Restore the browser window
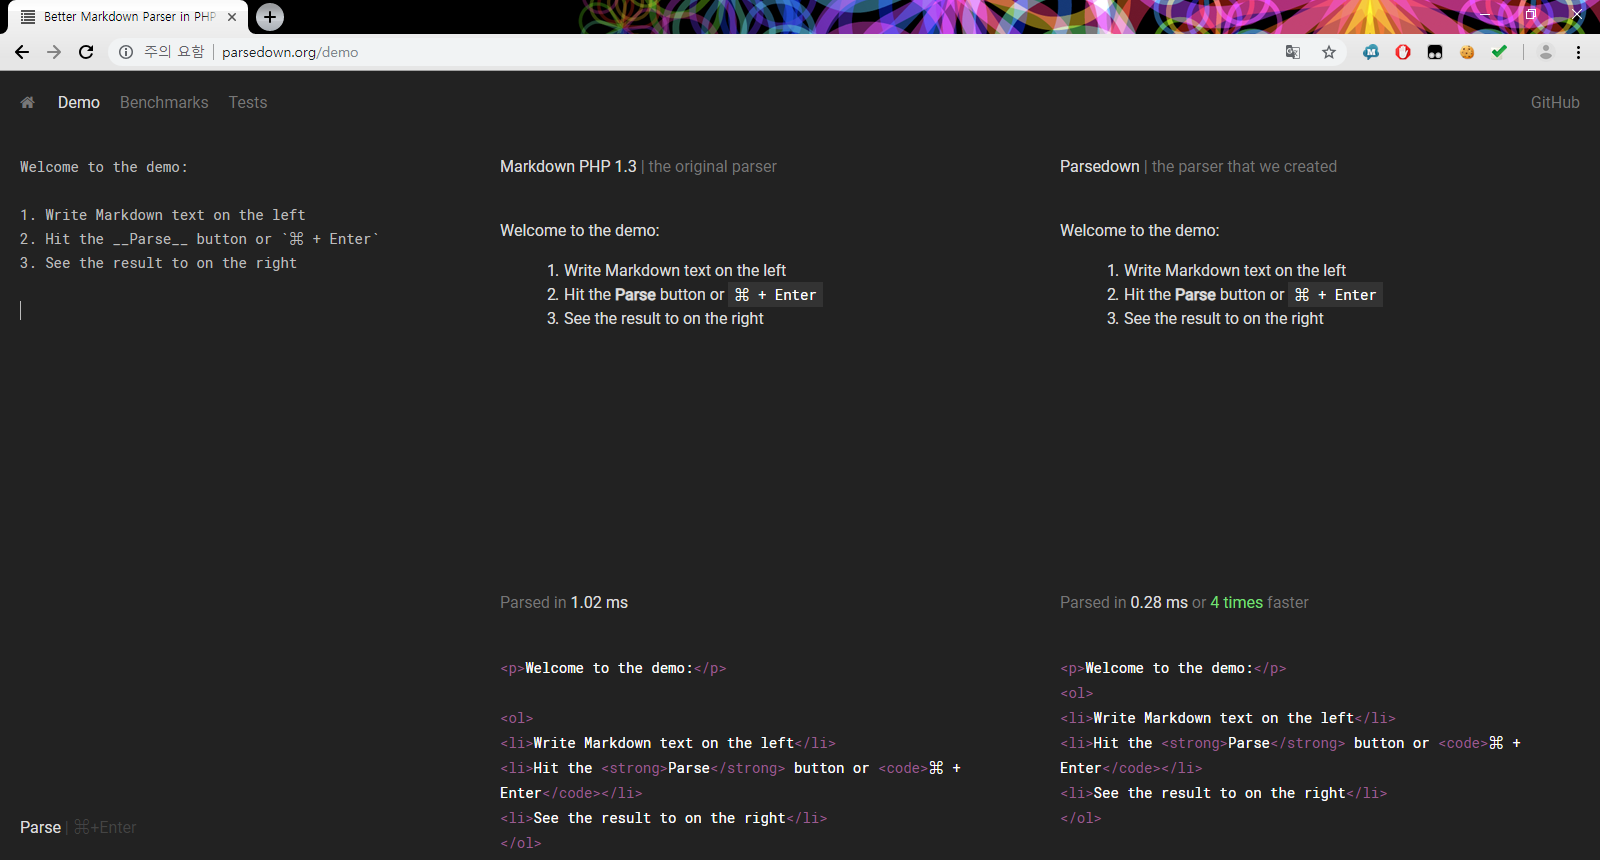Image resolution: width=1600 pixels, height=860 pixels. click(1530, 14)
